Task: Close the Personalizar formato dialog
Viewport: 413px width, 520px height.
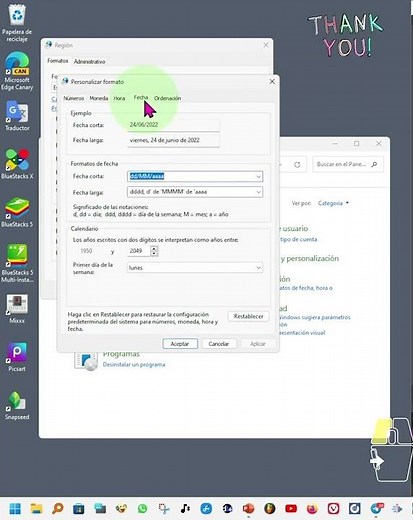Action: point(272,82)
